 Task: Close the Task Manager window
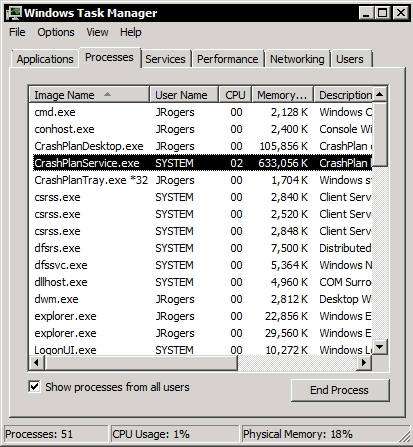(400, 13)
